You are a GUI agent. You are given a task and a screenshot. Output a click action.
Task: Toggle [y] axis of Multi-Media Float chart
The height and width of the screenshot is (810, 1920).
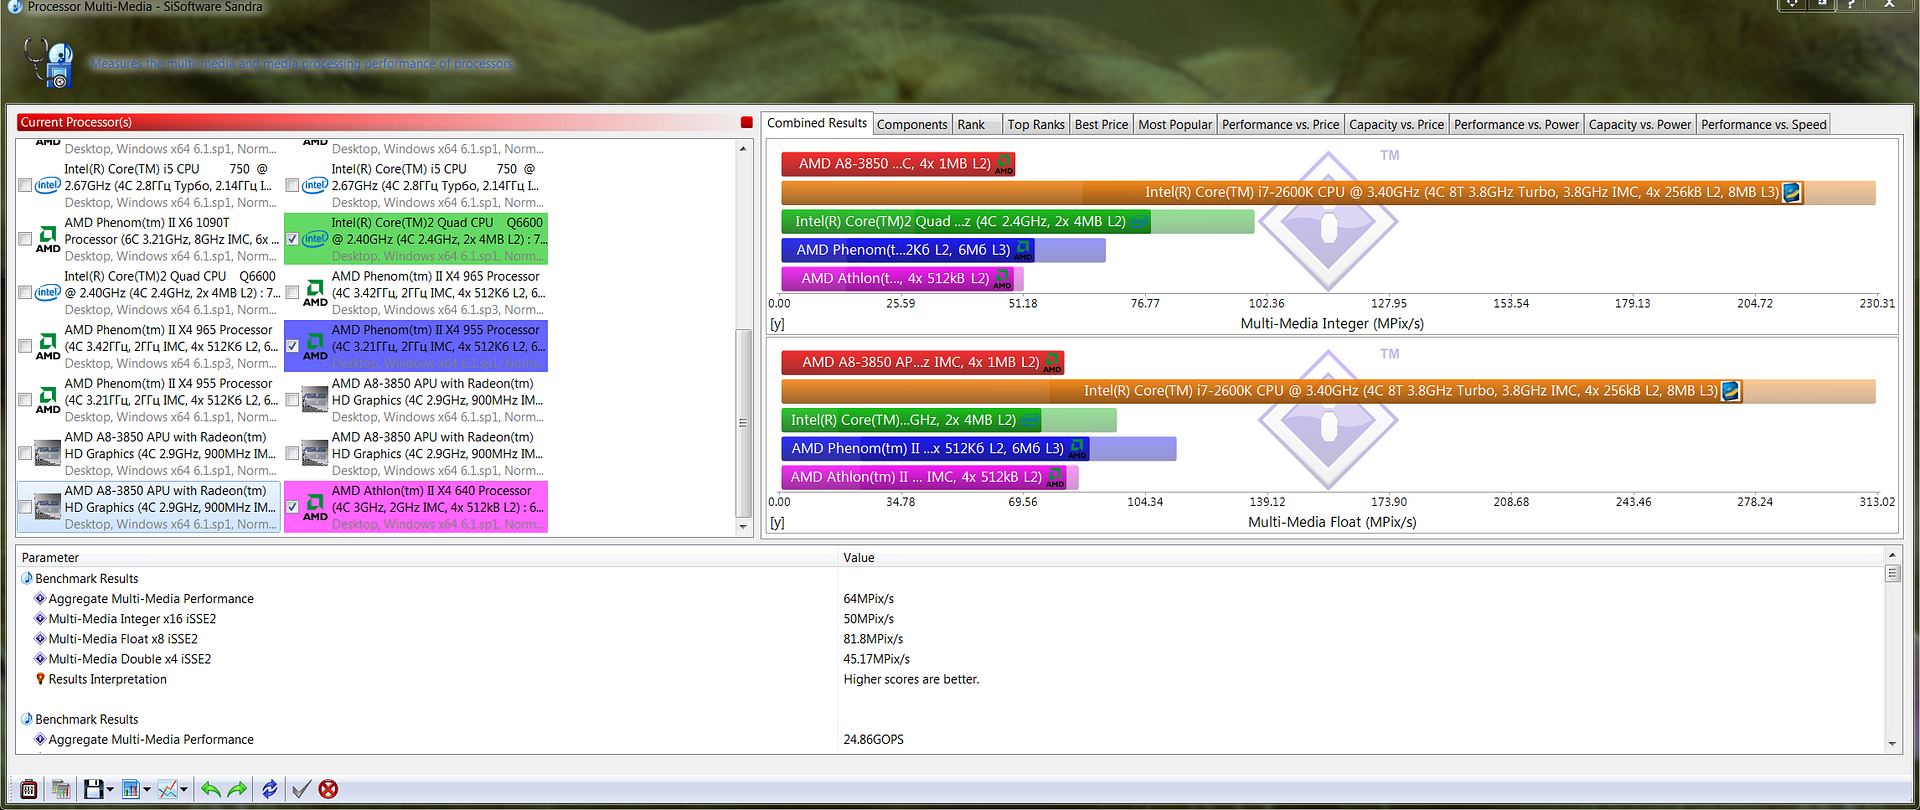click(x=777, y=522)
